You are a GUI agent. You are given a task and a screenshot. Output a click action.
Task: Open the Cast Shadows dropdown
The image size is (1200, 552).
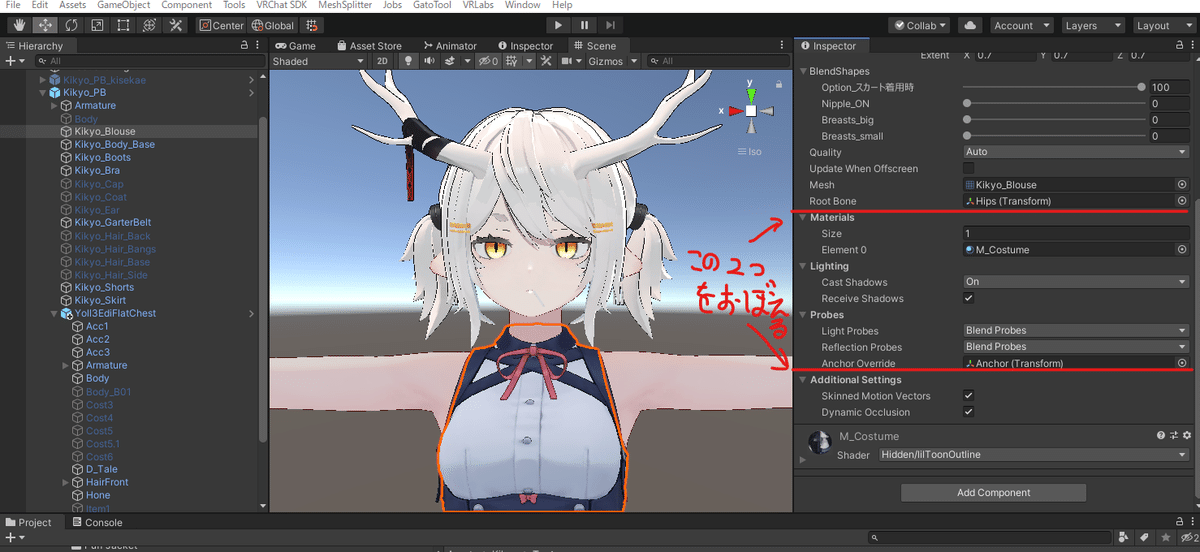pos(1075,282)
